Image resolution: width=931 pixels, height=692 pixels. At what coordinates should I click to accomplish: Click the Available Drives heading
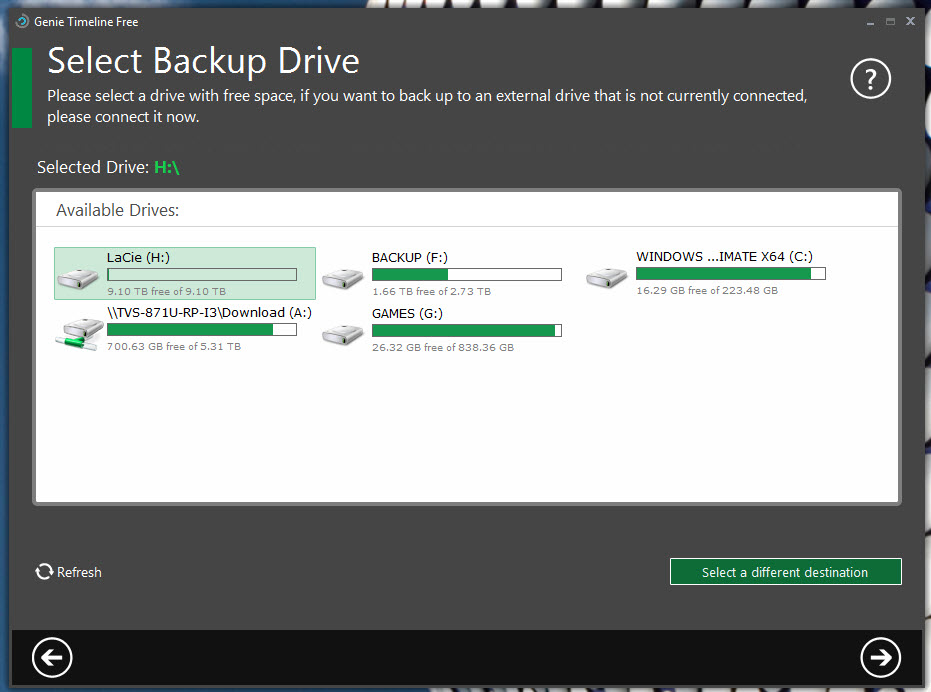(118, 210)
